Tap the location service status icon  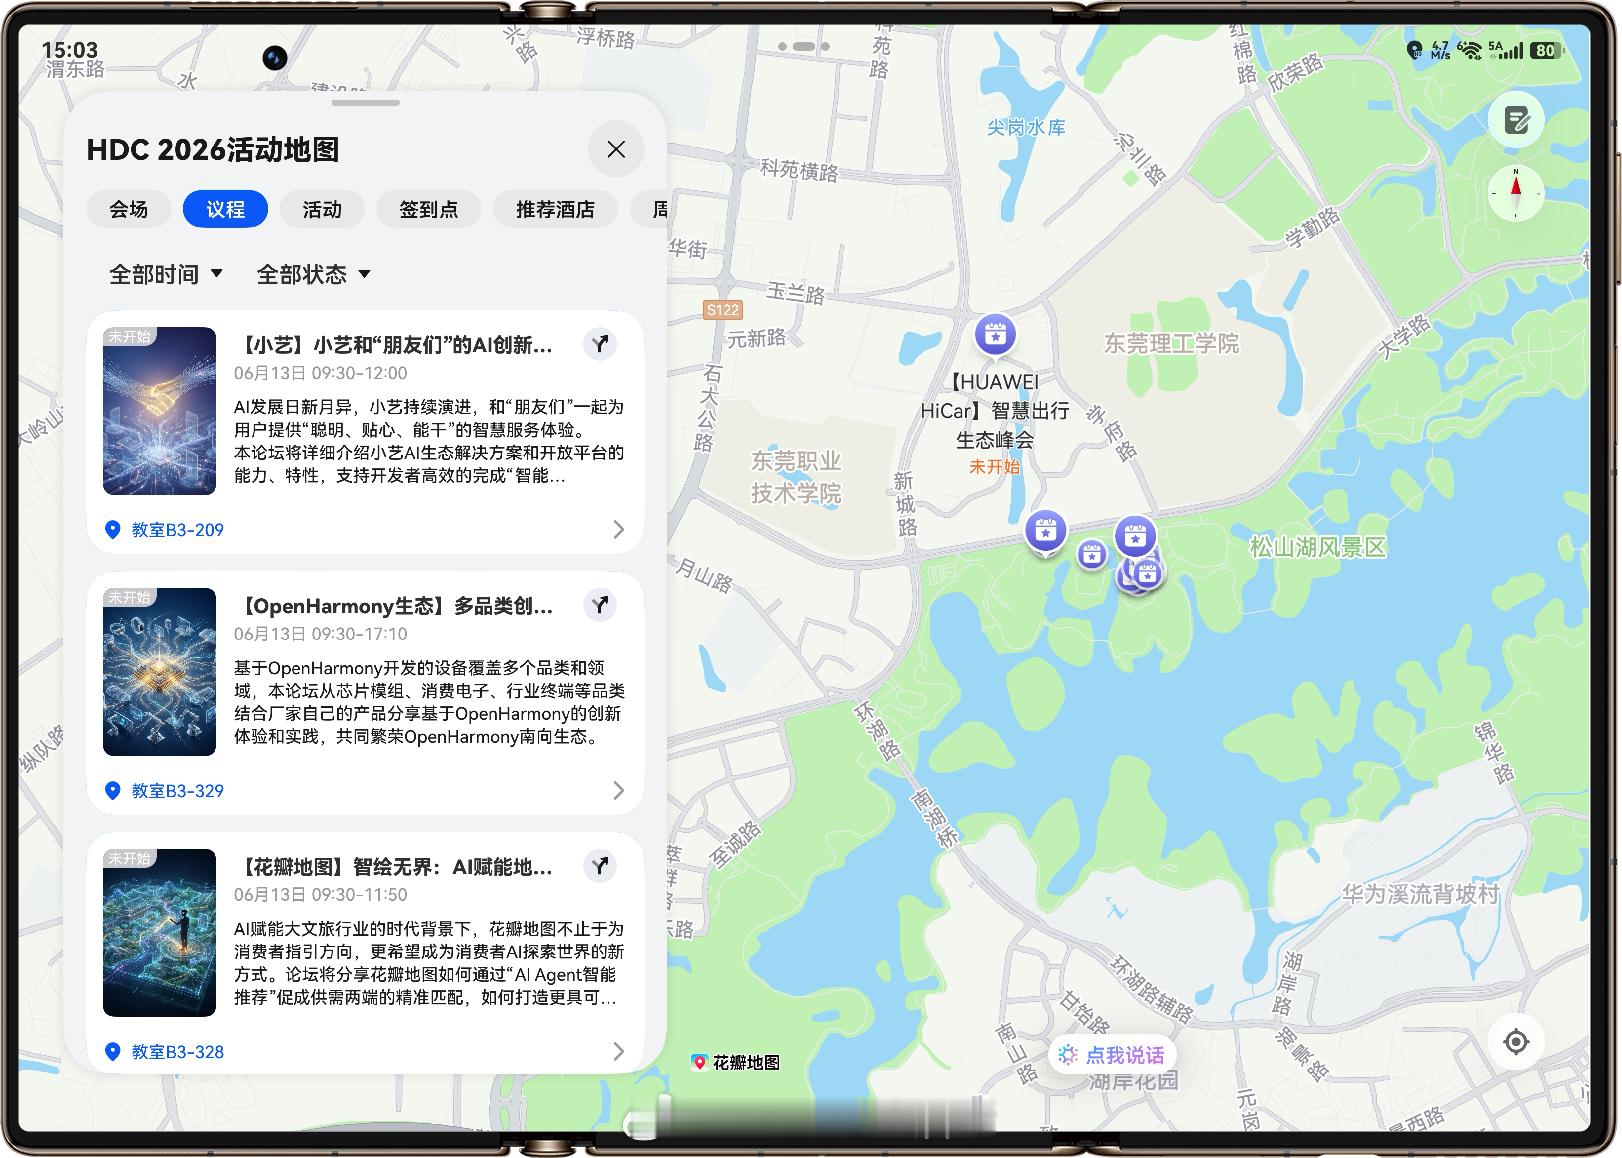coord(1414,50)
